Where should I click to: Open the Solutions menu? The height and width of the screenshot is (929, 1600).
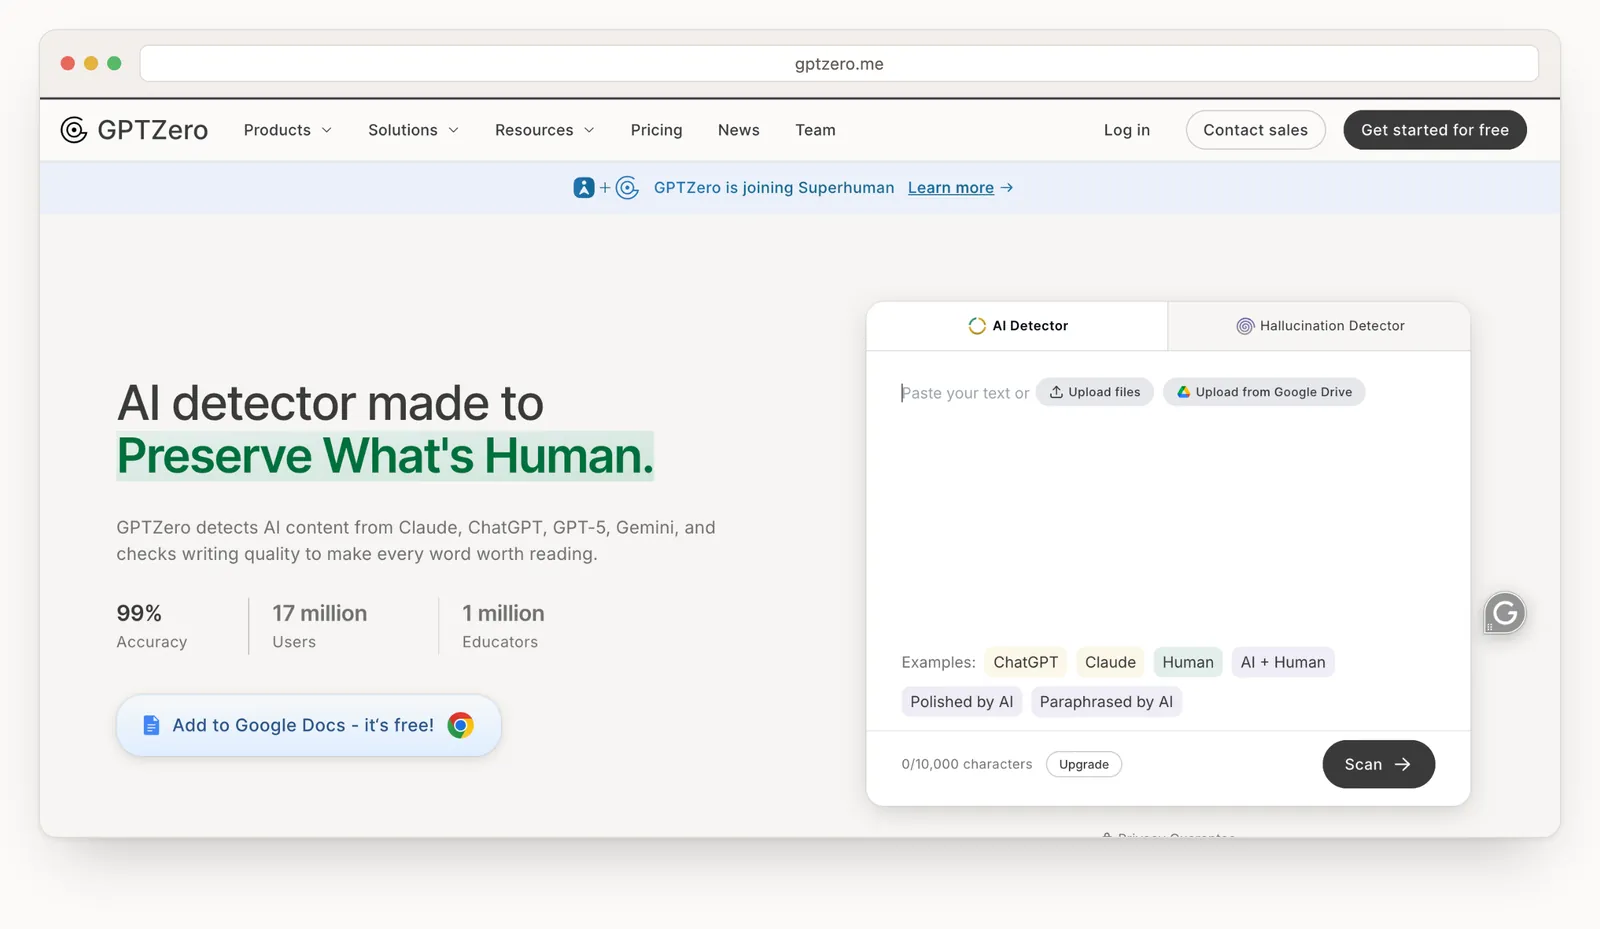pos(413,130)
